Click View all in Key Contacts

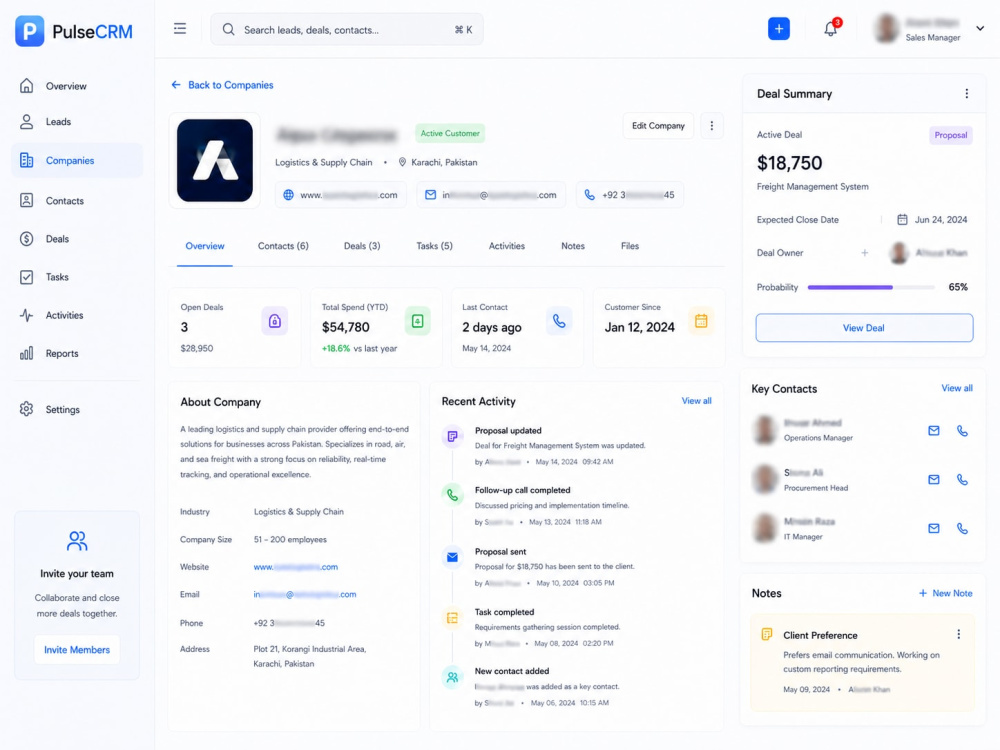[957, 388]
